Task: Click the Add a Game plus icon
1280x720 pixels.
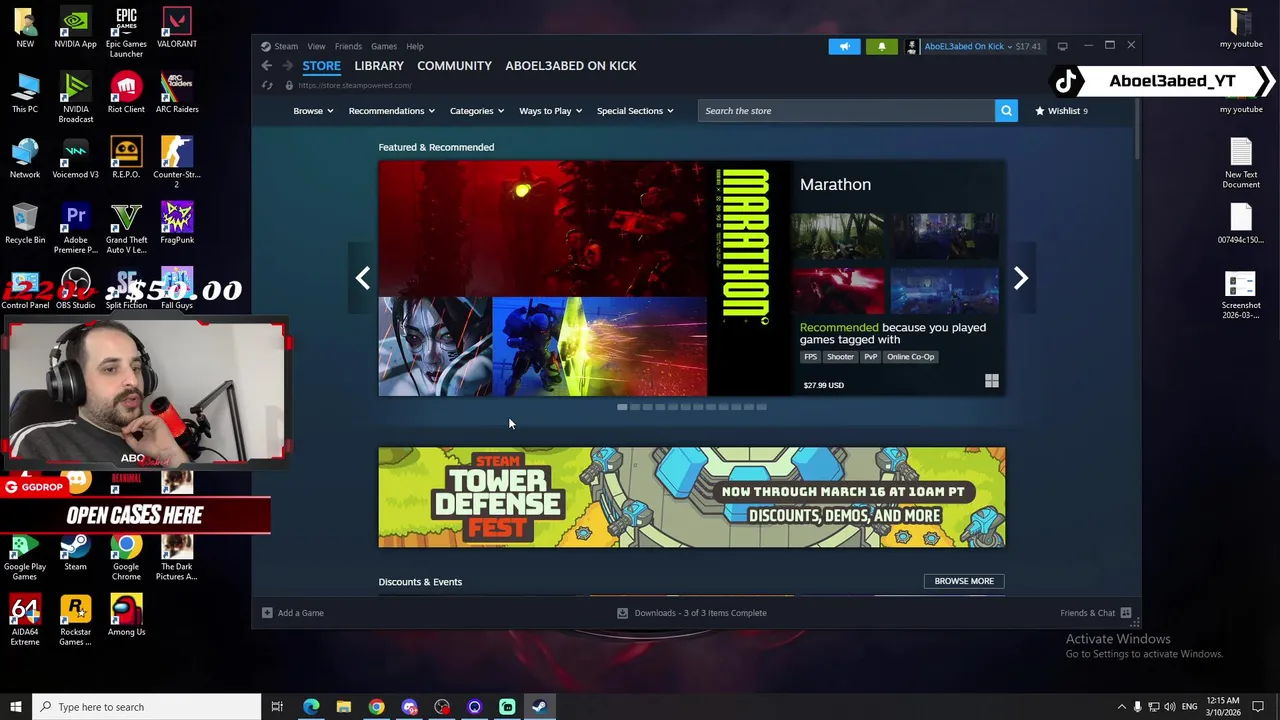Action: click(267, 613)
